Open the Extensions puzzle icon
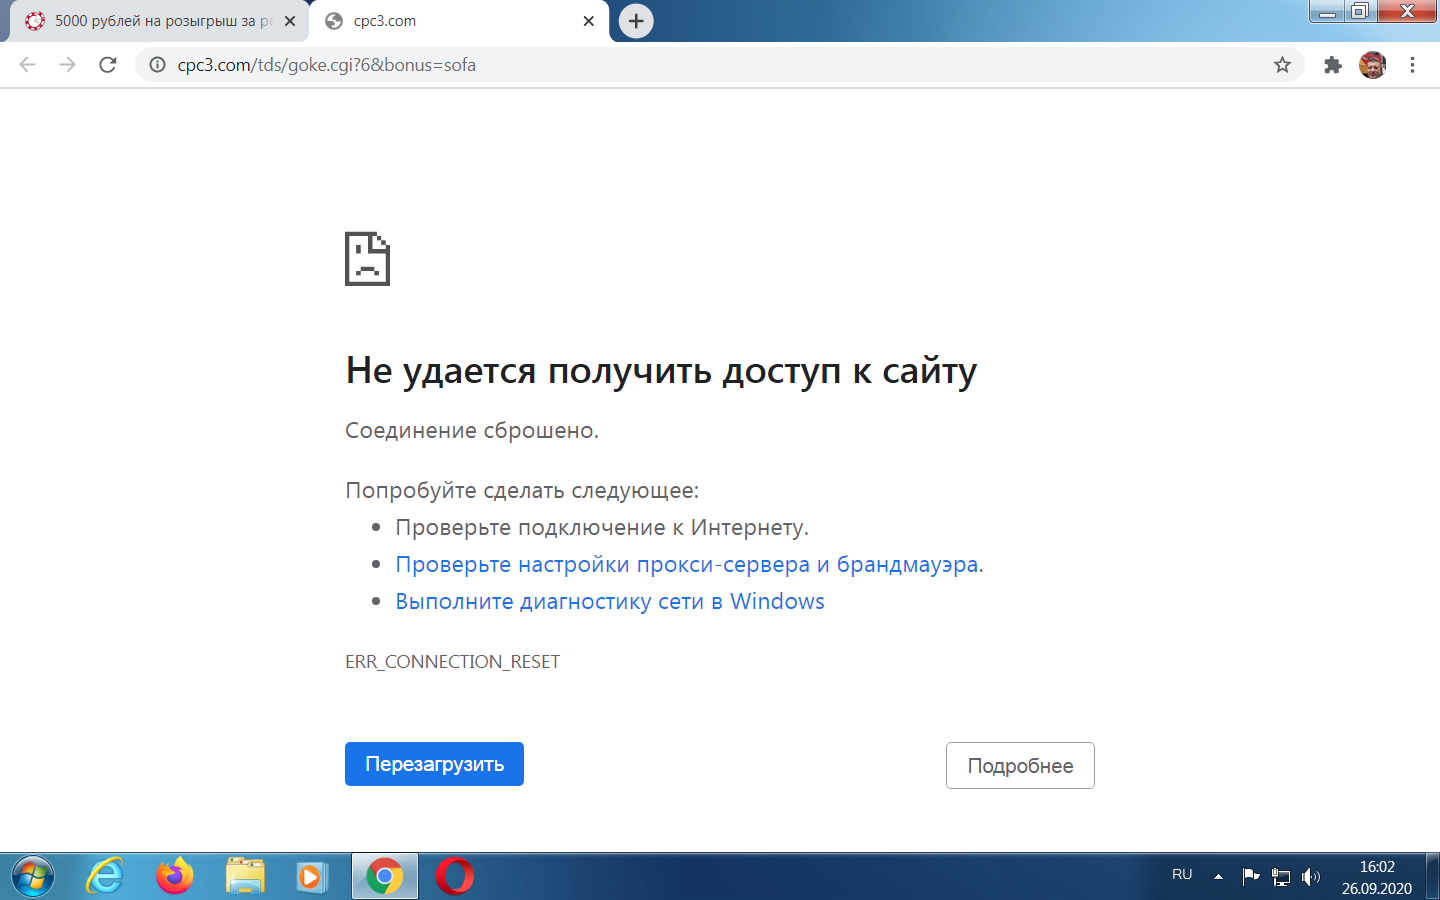 [1332, 65]
